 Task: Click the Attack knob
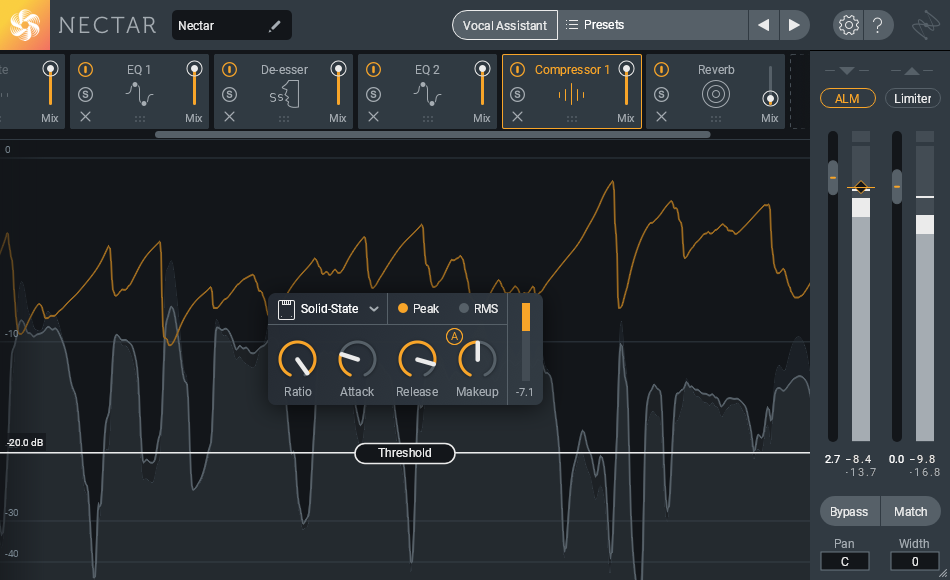coord(357,359)
